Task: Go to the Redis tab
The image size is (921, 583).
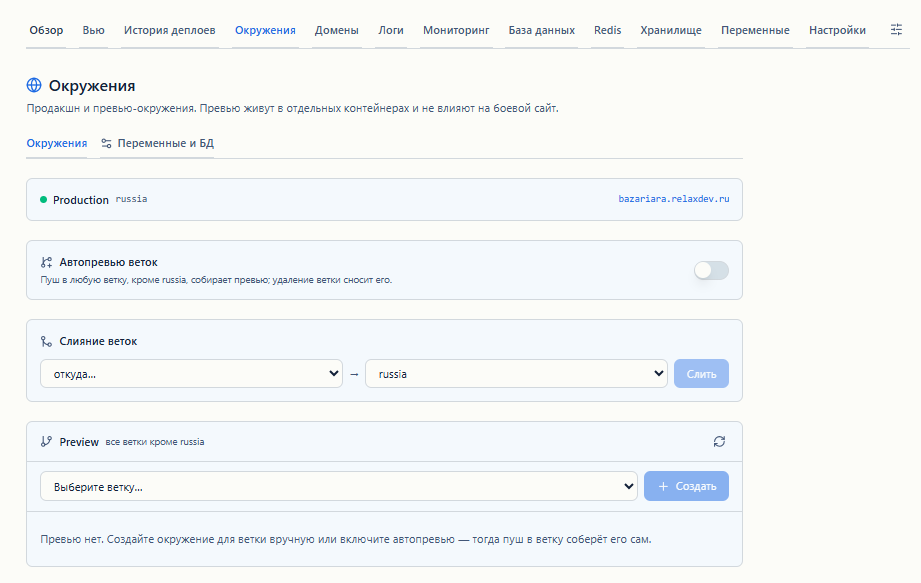Action: click(x=607, y=30)
